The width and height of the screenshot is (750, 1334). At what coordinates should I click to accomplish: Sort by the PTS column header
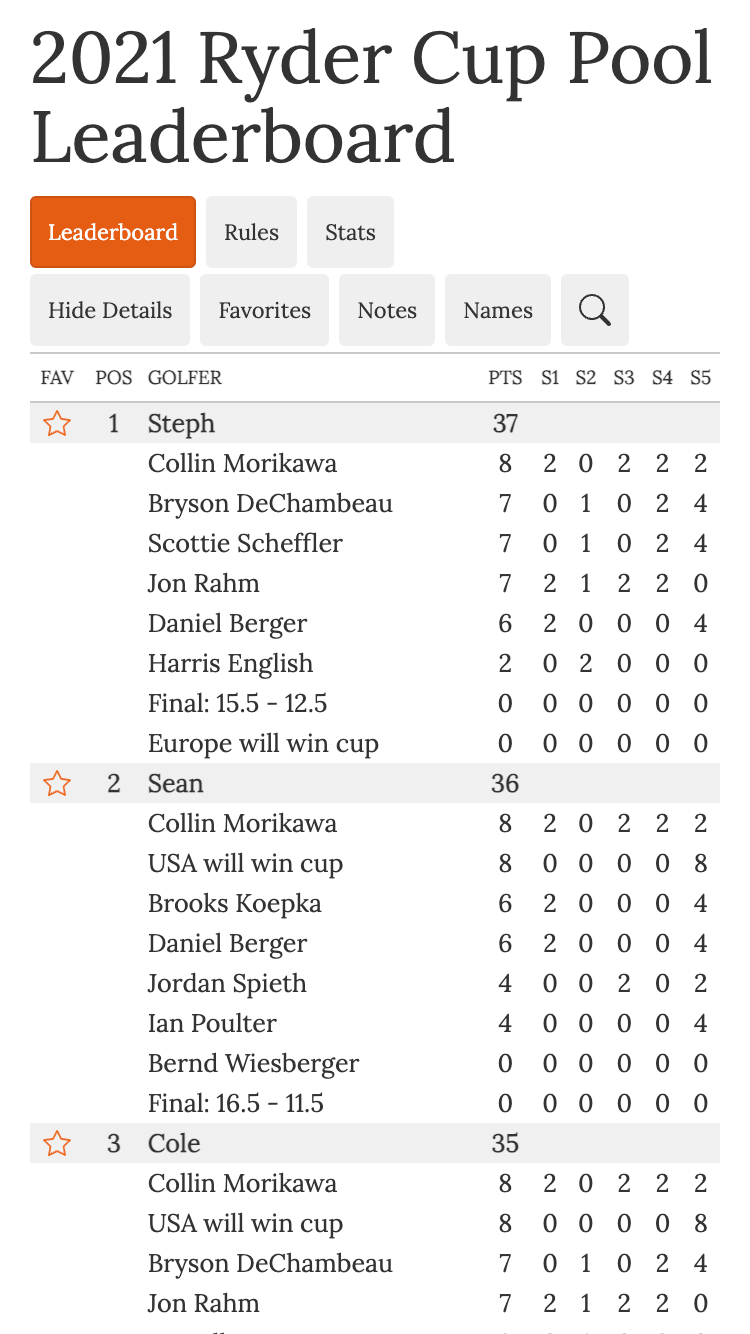(505, 378)
